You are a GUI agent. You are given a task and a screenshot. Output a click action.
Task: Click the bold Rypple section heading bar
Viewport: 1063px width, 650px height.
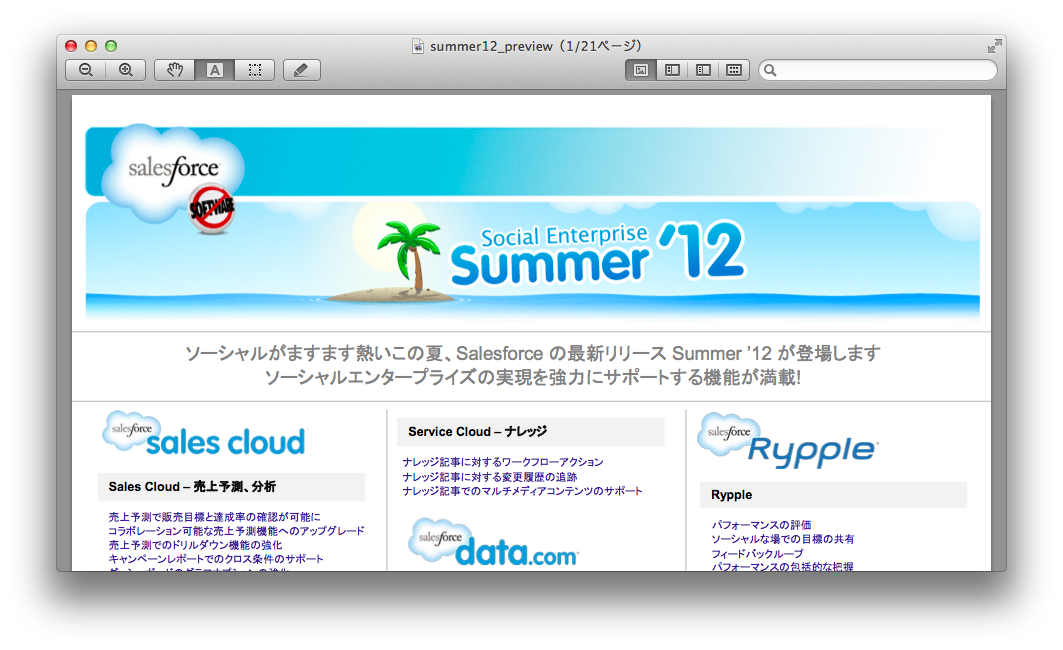pos(833,495)
